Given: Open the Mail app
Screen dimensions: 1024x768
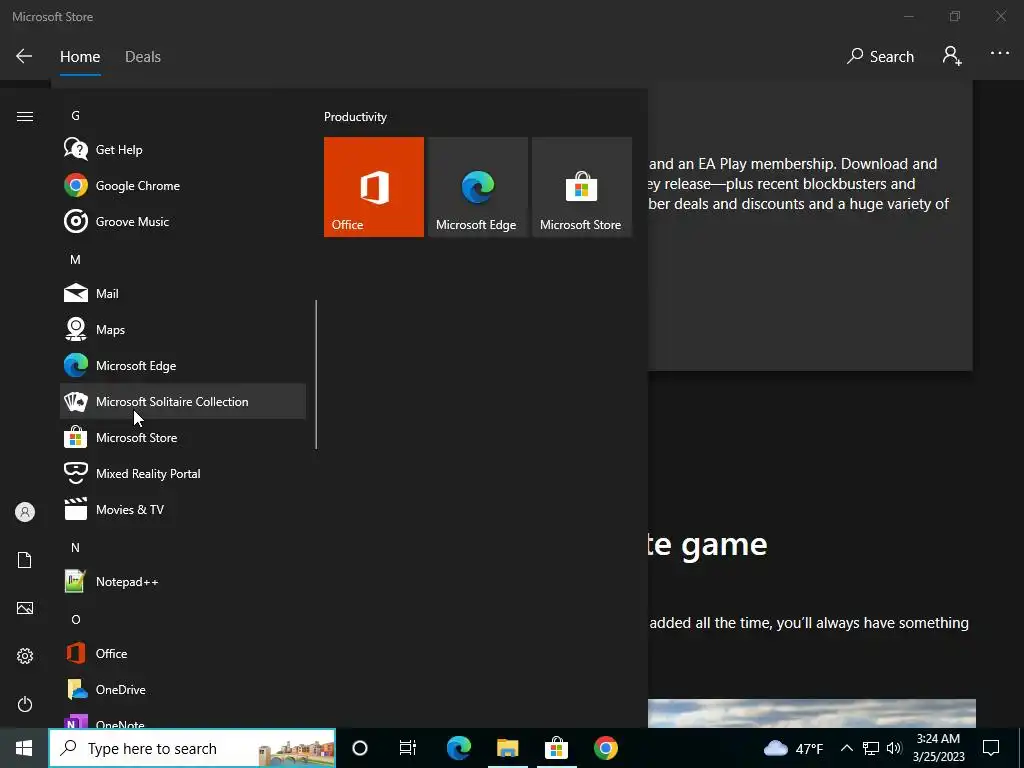Looking at the screenshot, I should click(x=183, y=293).
